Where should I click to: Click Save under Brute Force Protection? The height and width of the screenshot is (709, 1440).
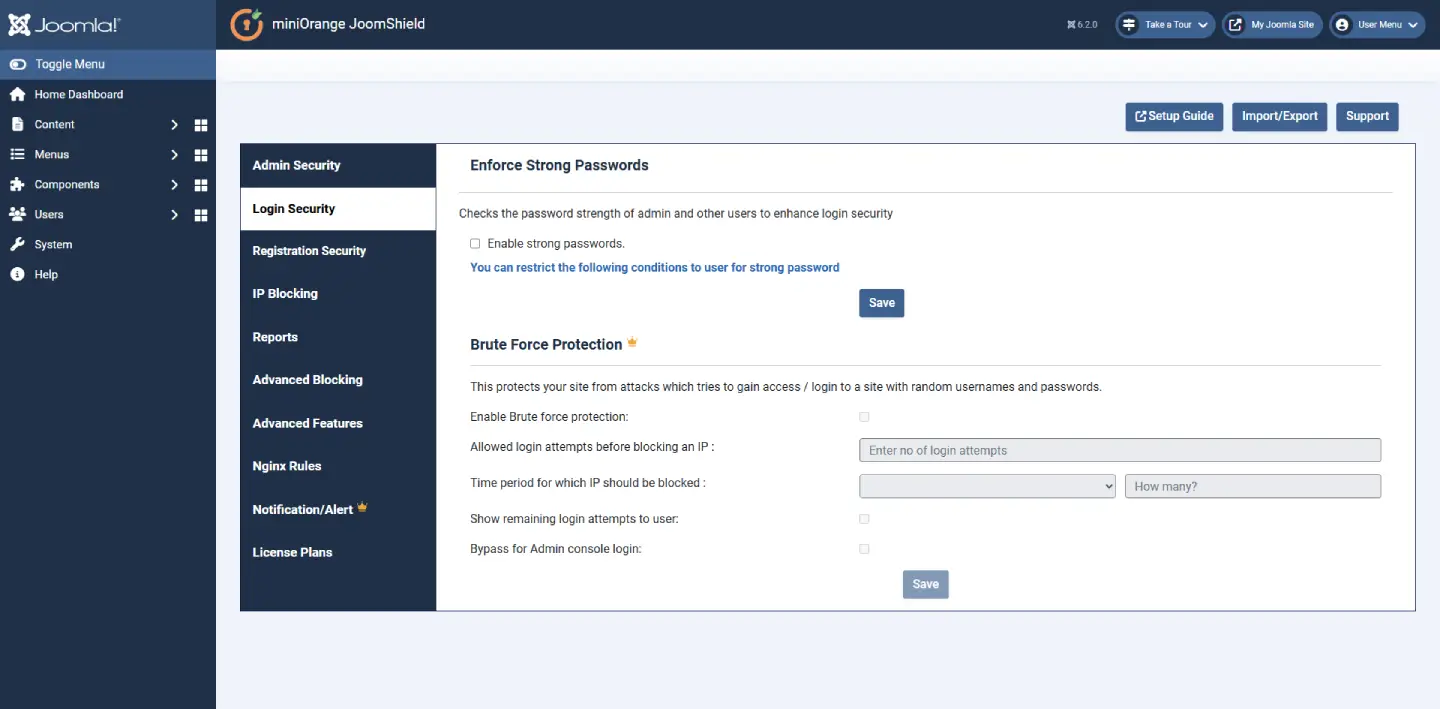point(926,584)
